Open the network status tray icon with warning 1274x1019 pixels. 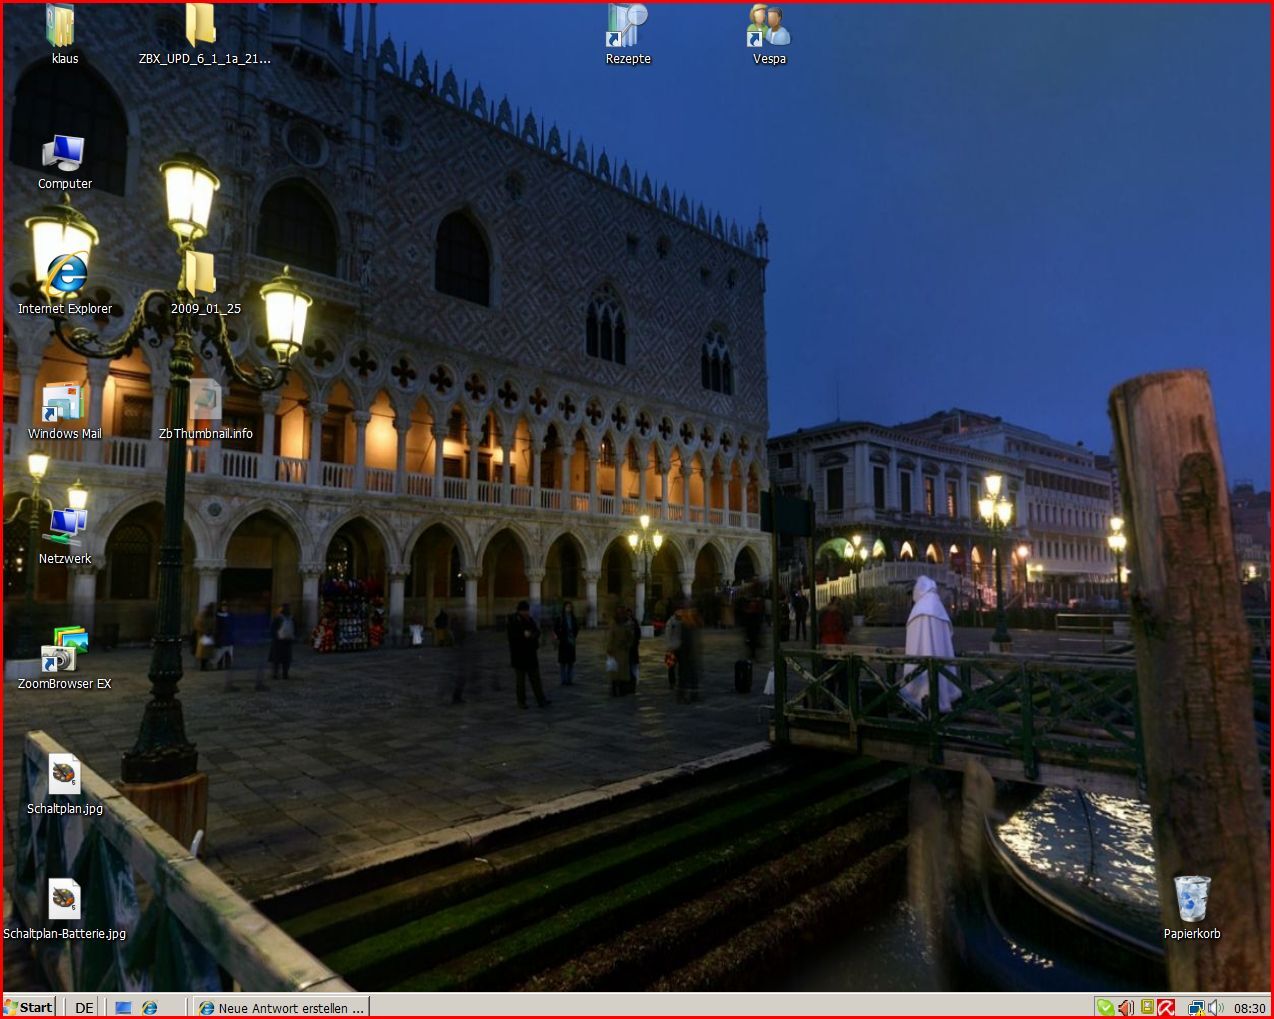[x=1195, y=1007]
